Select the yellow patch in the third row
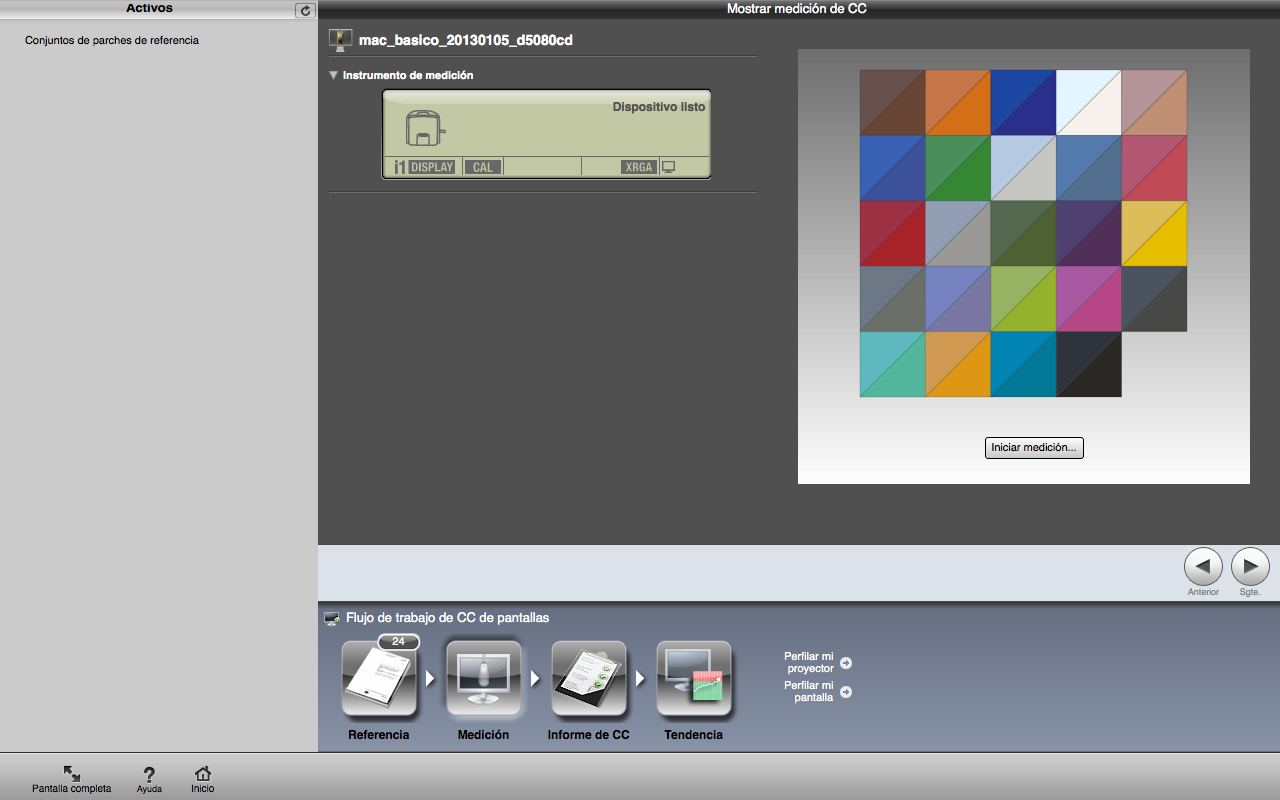 pyautogui.click(x=1154, y=233)
